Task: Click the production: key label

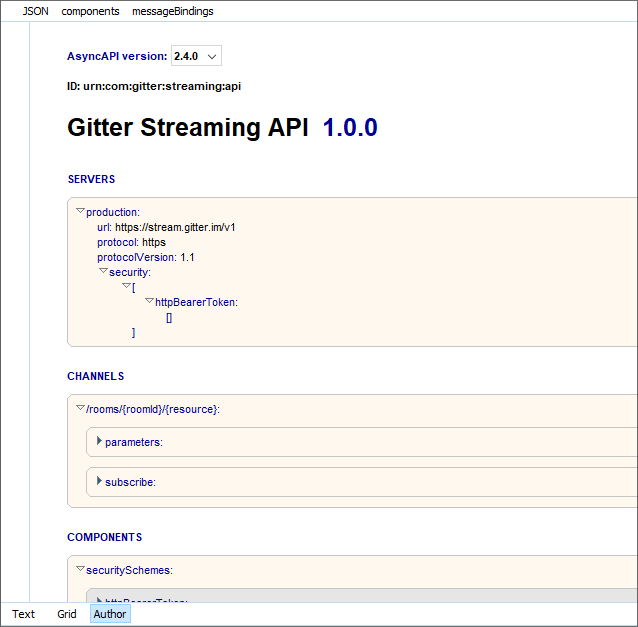Action: point(113,212)
